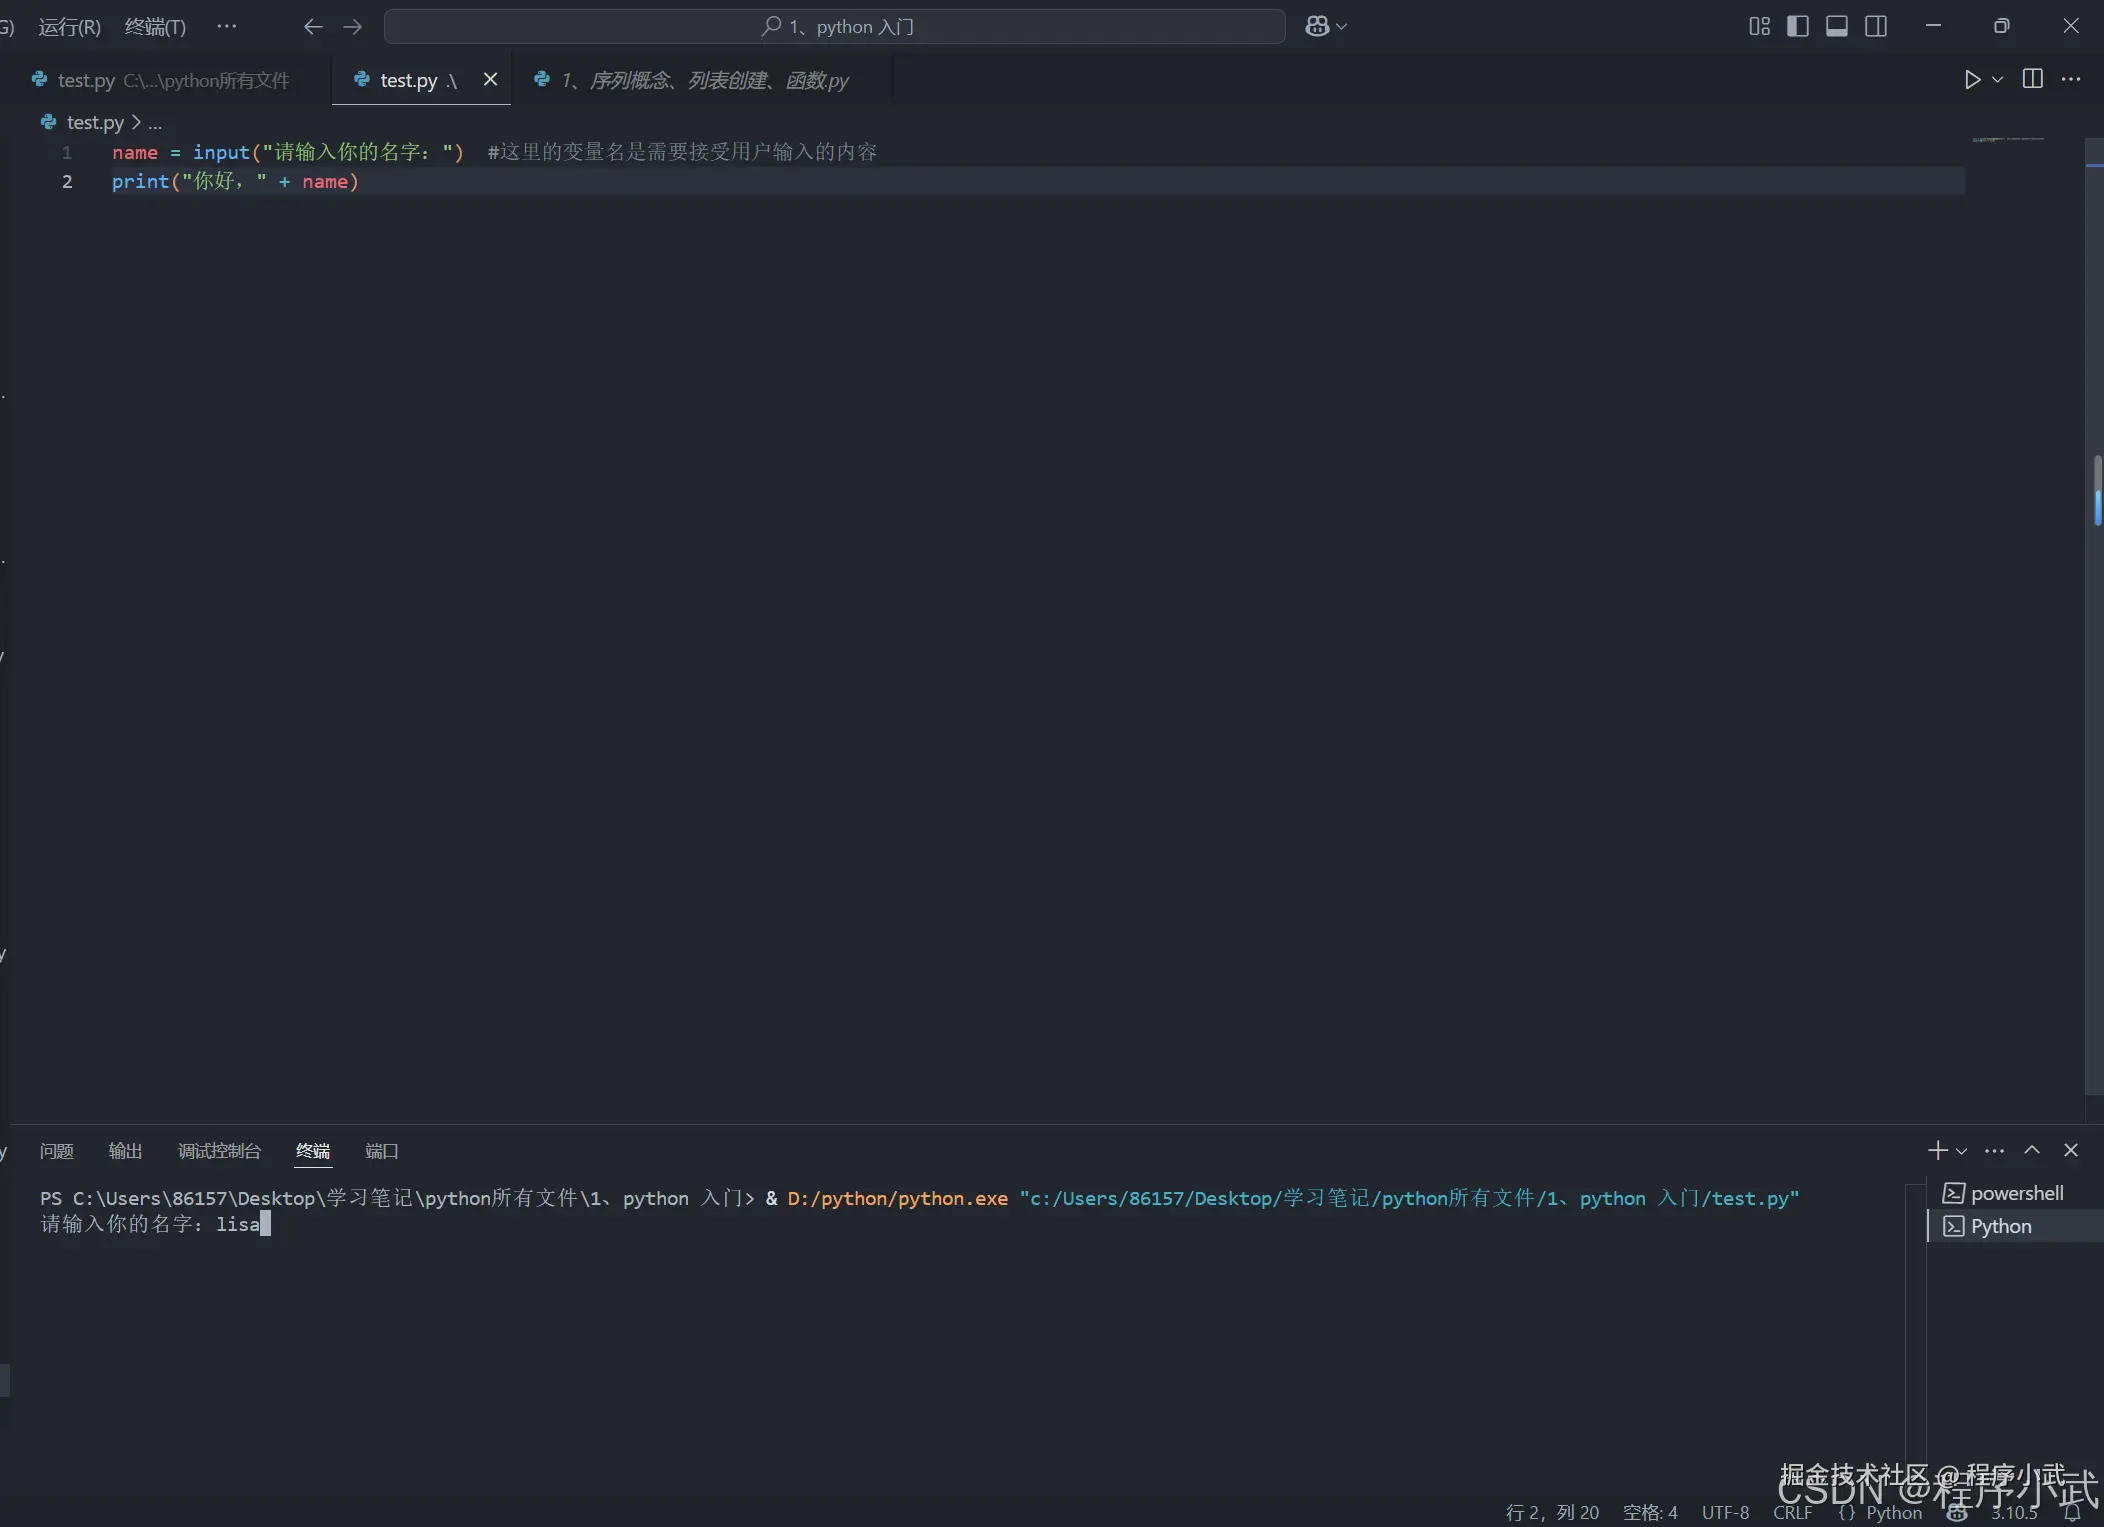Screen dimensions: 2104x1527
Task: Toggle the secondary sidebar visibility
Action: 1876,27
